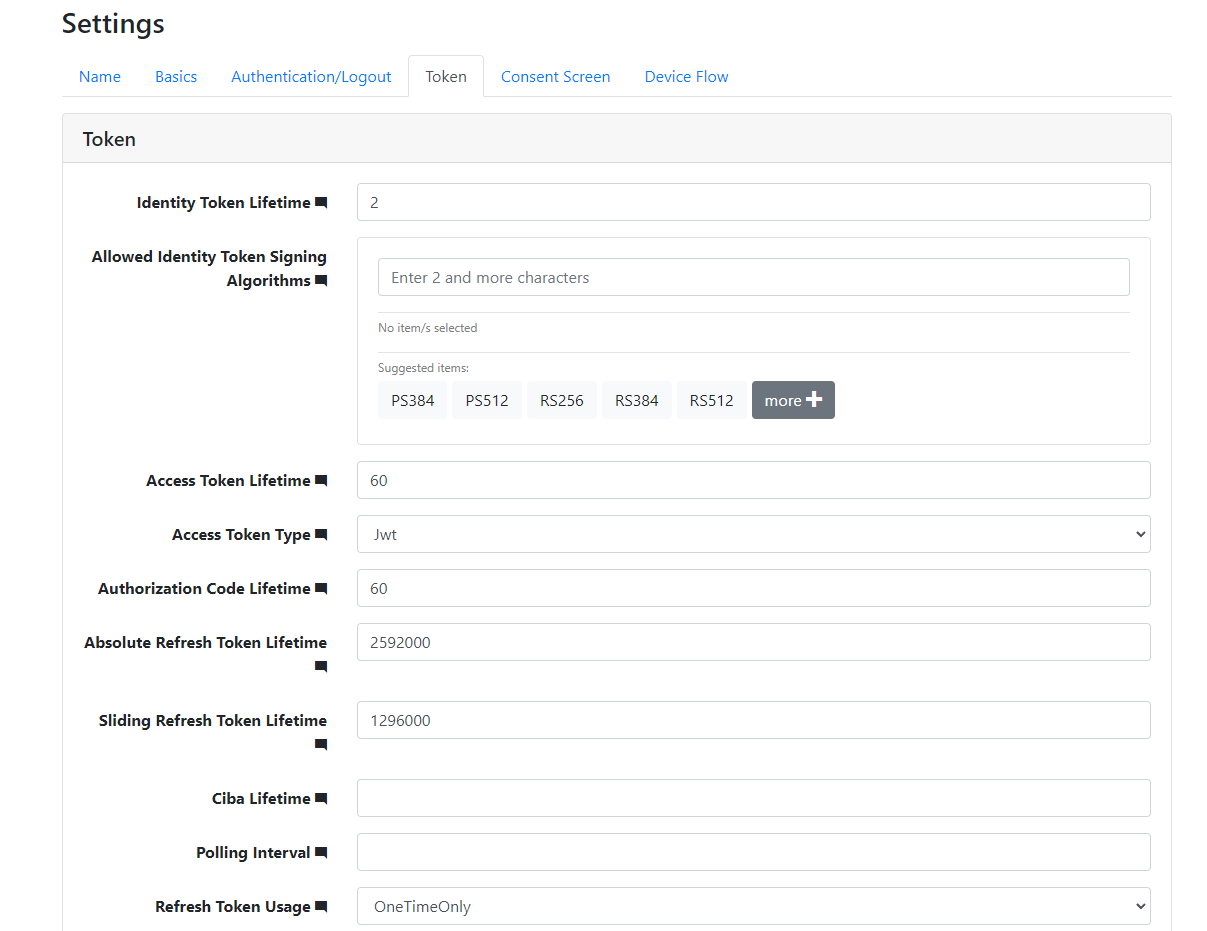Click the tooltip icon for Absolute Refresh Token Lifetime
The height and width of the screenshot is (931, 1207).
click(321, 666)
